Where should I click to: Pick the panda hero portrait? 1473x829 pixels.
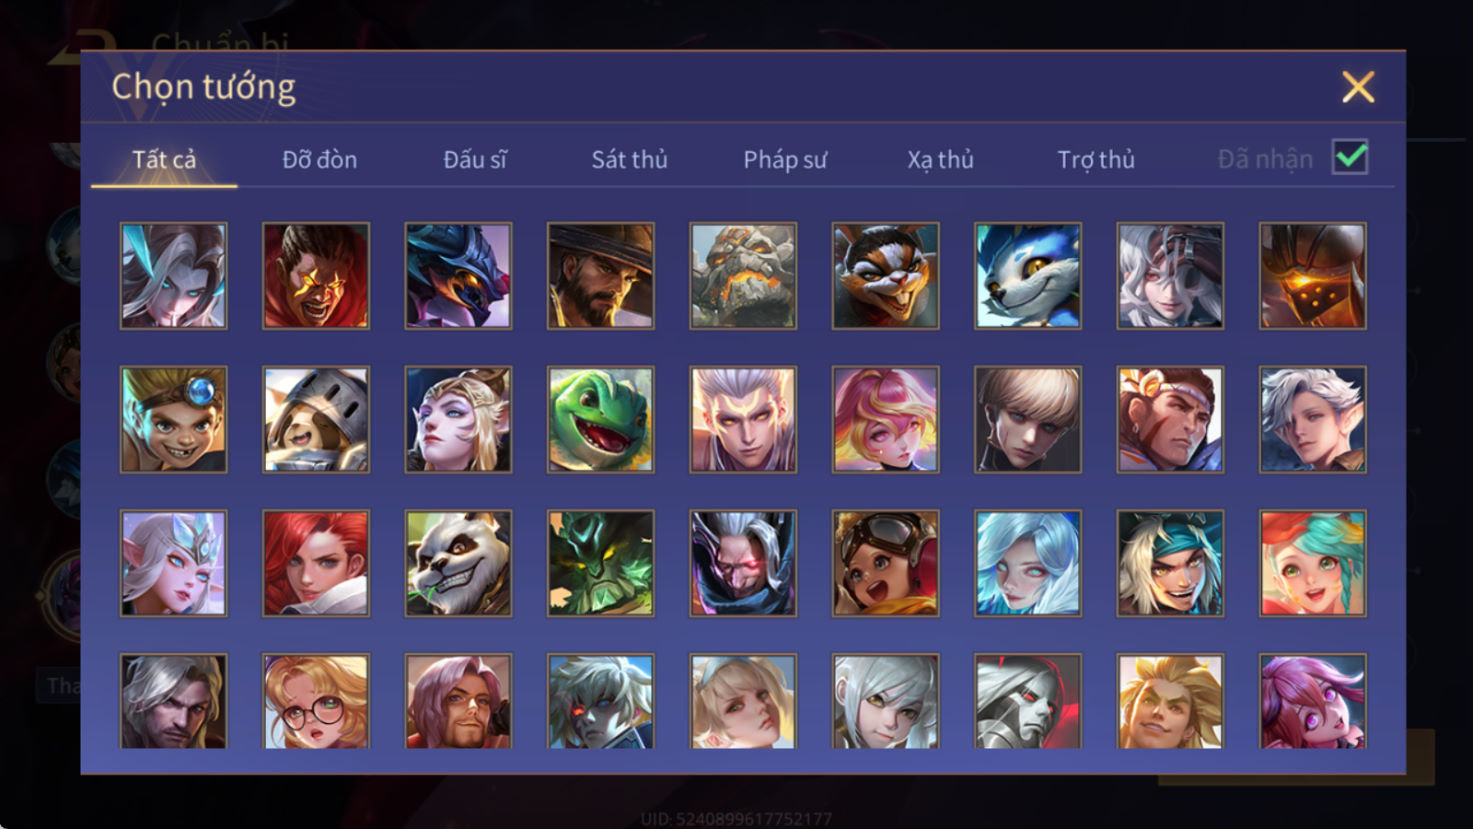click(458, 563)
